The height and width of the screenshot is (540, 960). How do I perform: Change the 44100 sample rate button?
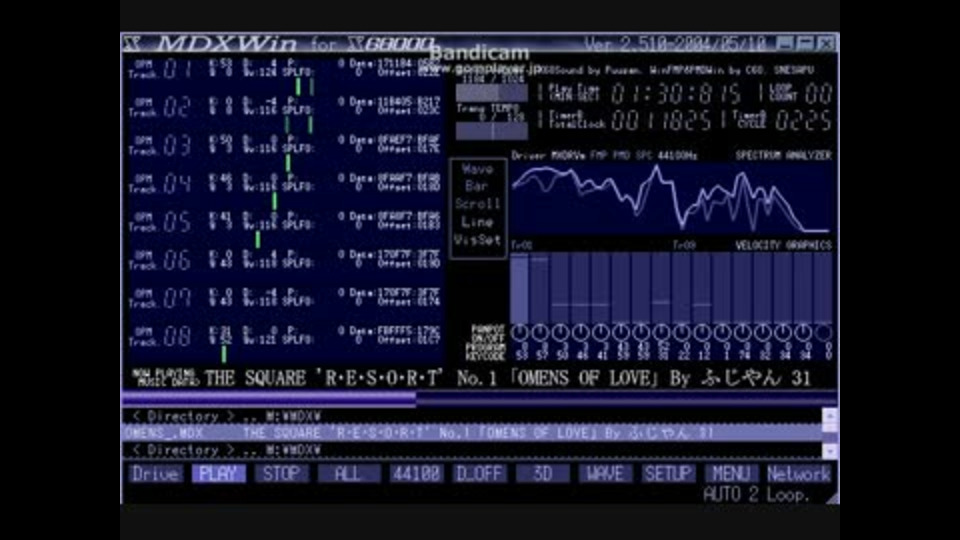coord(416,473)
